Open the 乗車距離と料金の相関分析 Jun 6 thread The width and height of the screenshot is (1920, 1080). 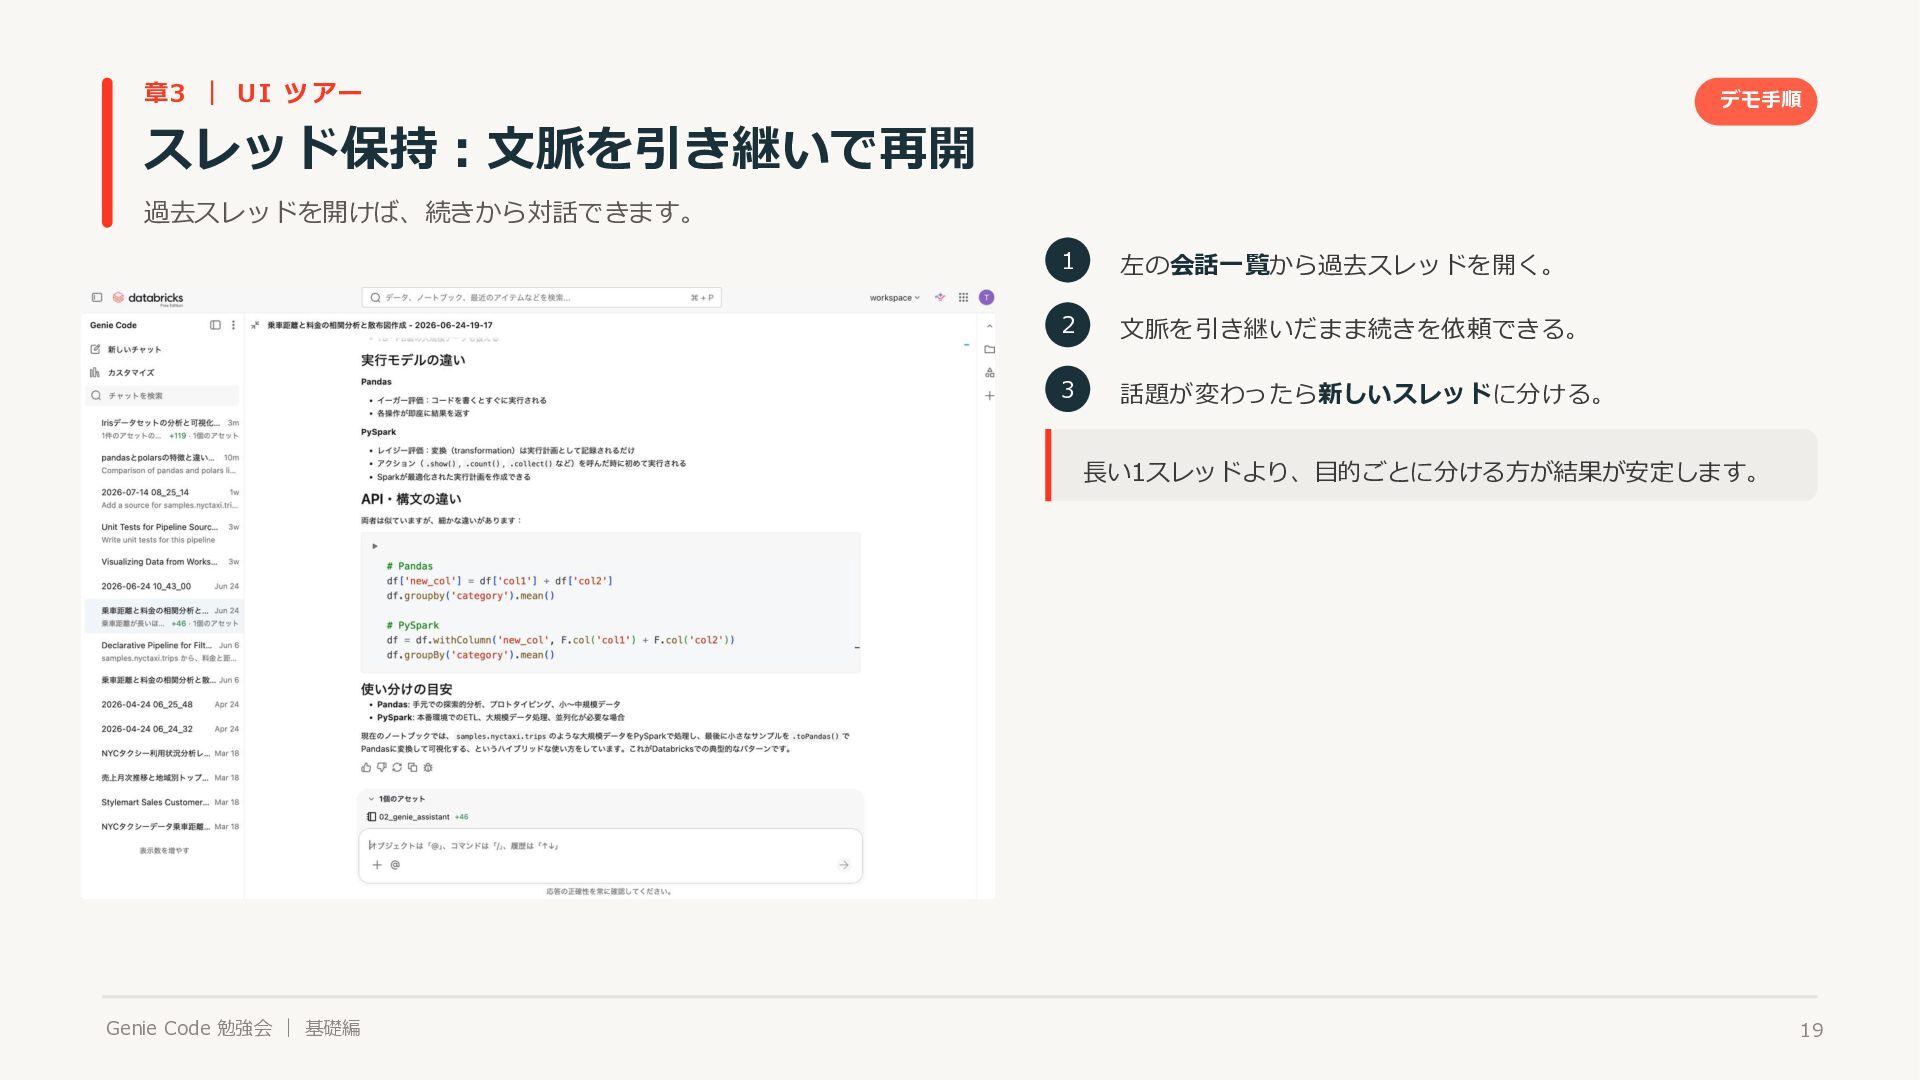[165, 680]
